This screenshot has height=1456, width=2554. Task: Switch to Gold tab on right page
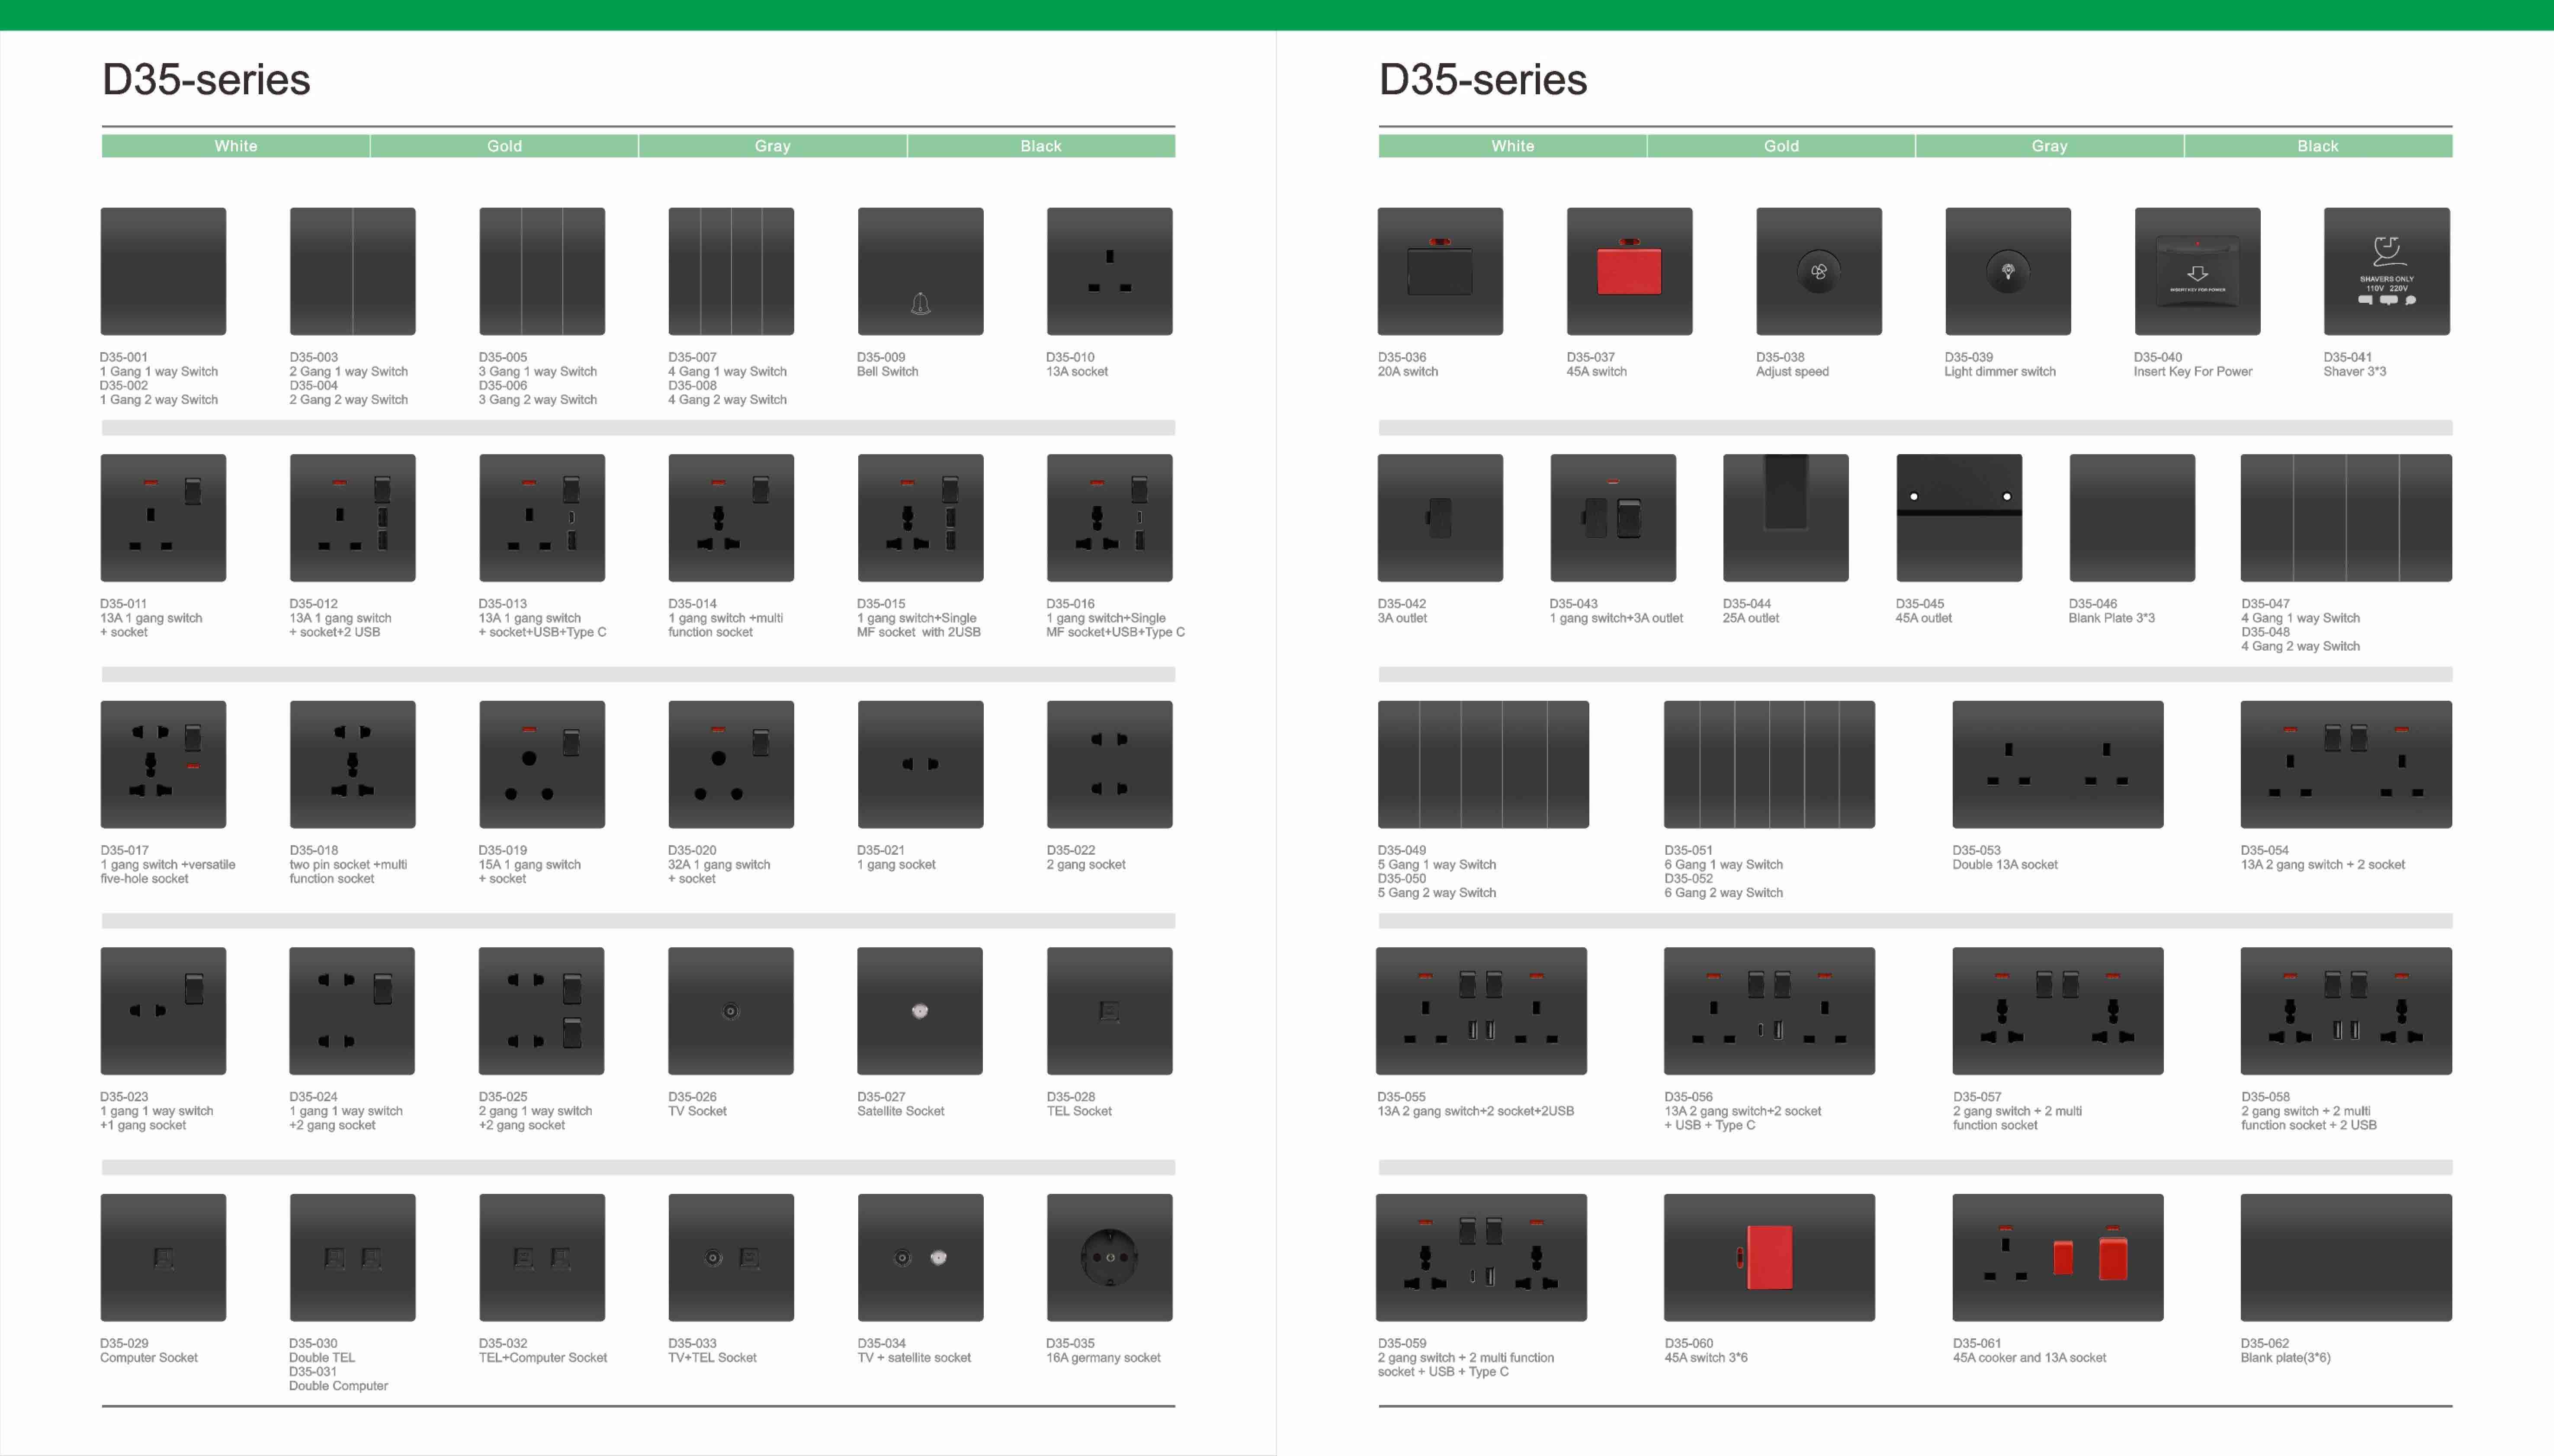pyautogui.click(x=1781, y=146)
